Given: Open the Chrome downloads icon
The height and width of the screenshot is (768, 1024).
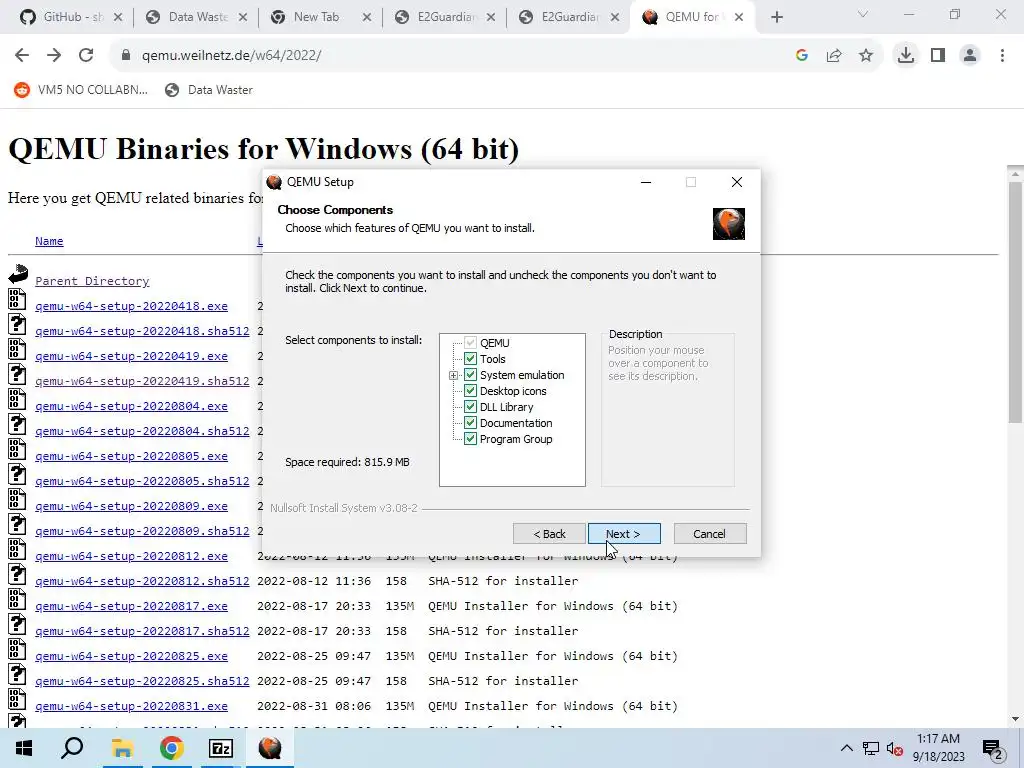Looking at the screenshot, I should (x=906, y=56).
